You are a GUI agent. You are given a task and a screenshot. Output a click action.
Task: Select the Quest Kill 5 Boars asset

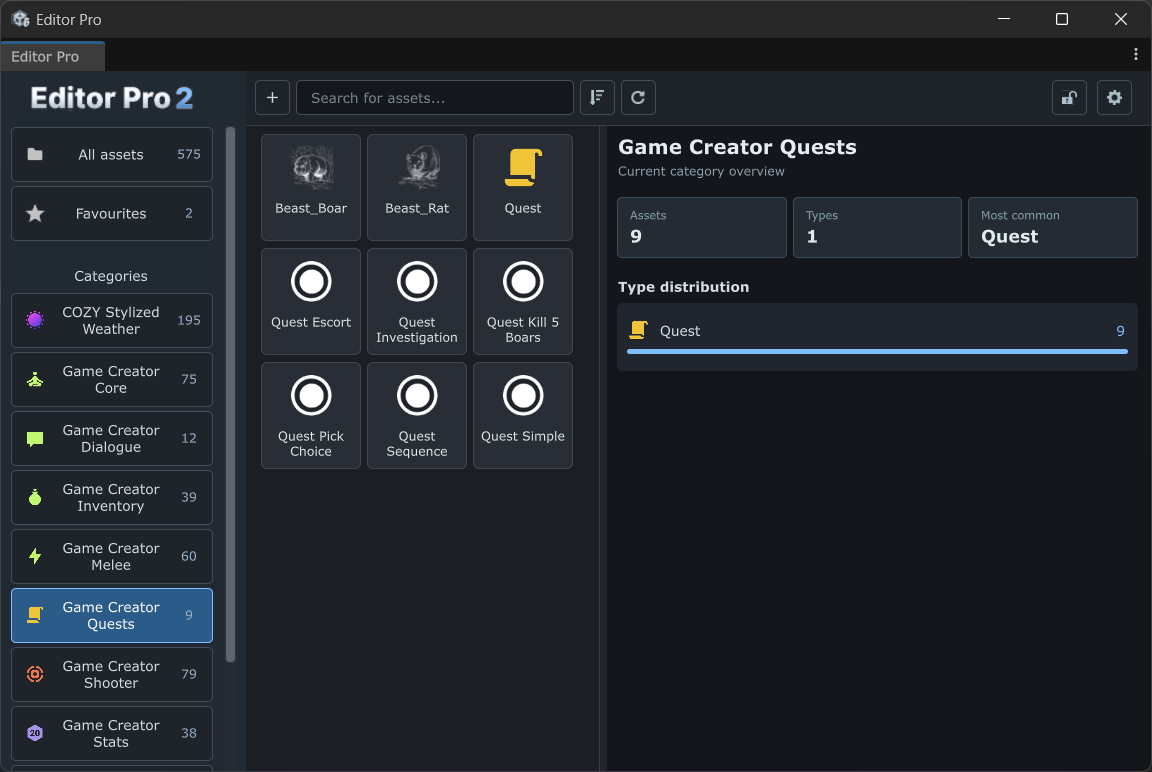(522, 301)
